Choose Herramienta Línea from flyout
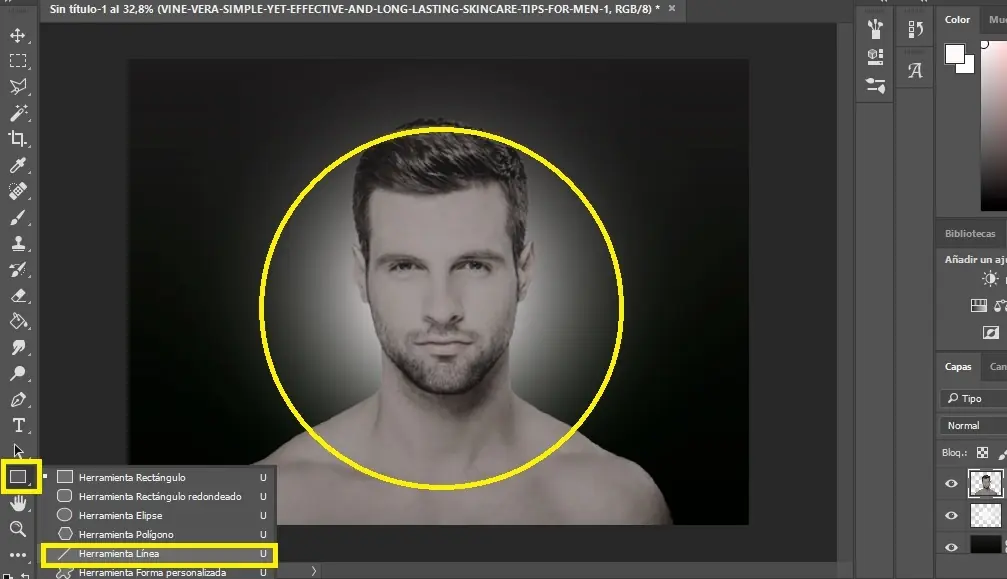1007x579 pixels. tap(159, 553)
